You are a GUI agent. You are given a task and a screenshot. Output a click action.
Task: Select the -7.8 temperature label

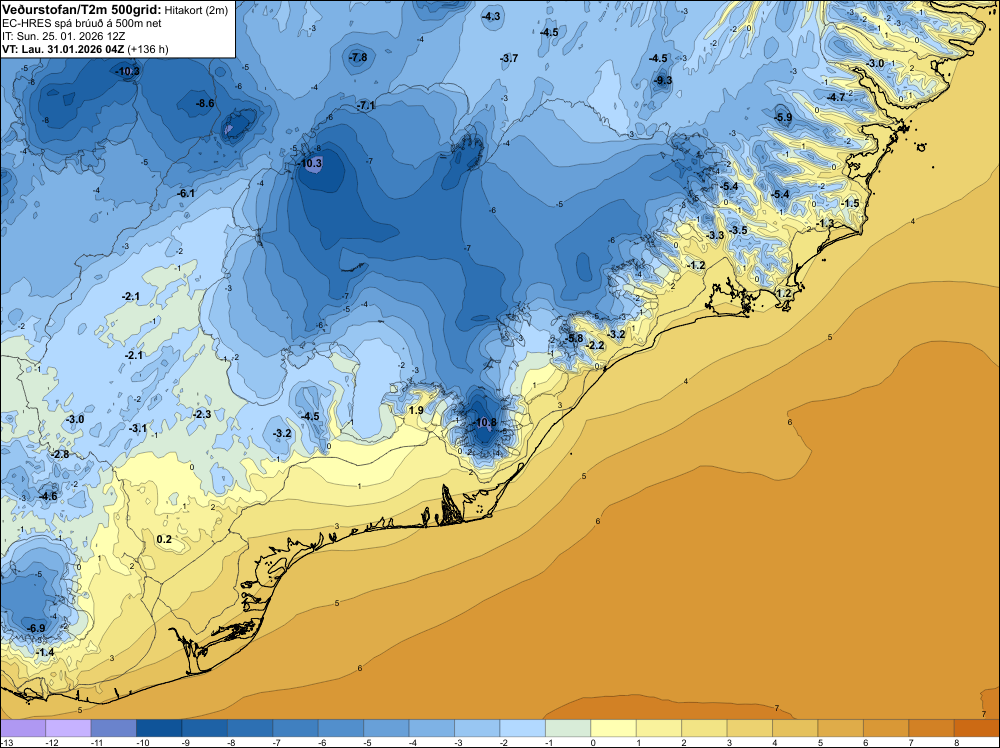click(x=358, y=57)
